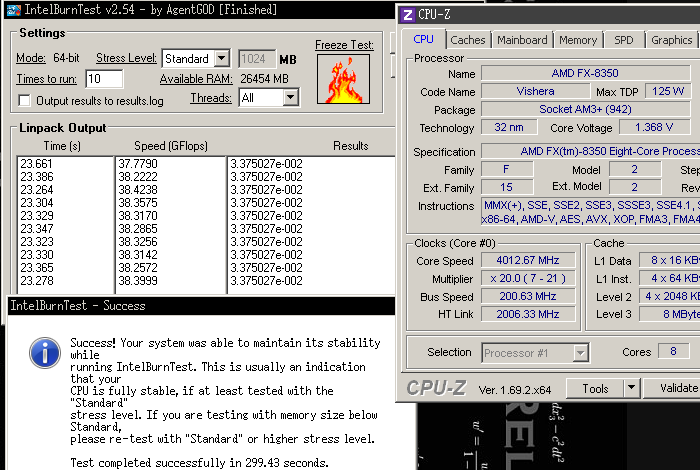Click the Speed (GFlops) column header
Screen dimensions: 700x470
(171, 146)
